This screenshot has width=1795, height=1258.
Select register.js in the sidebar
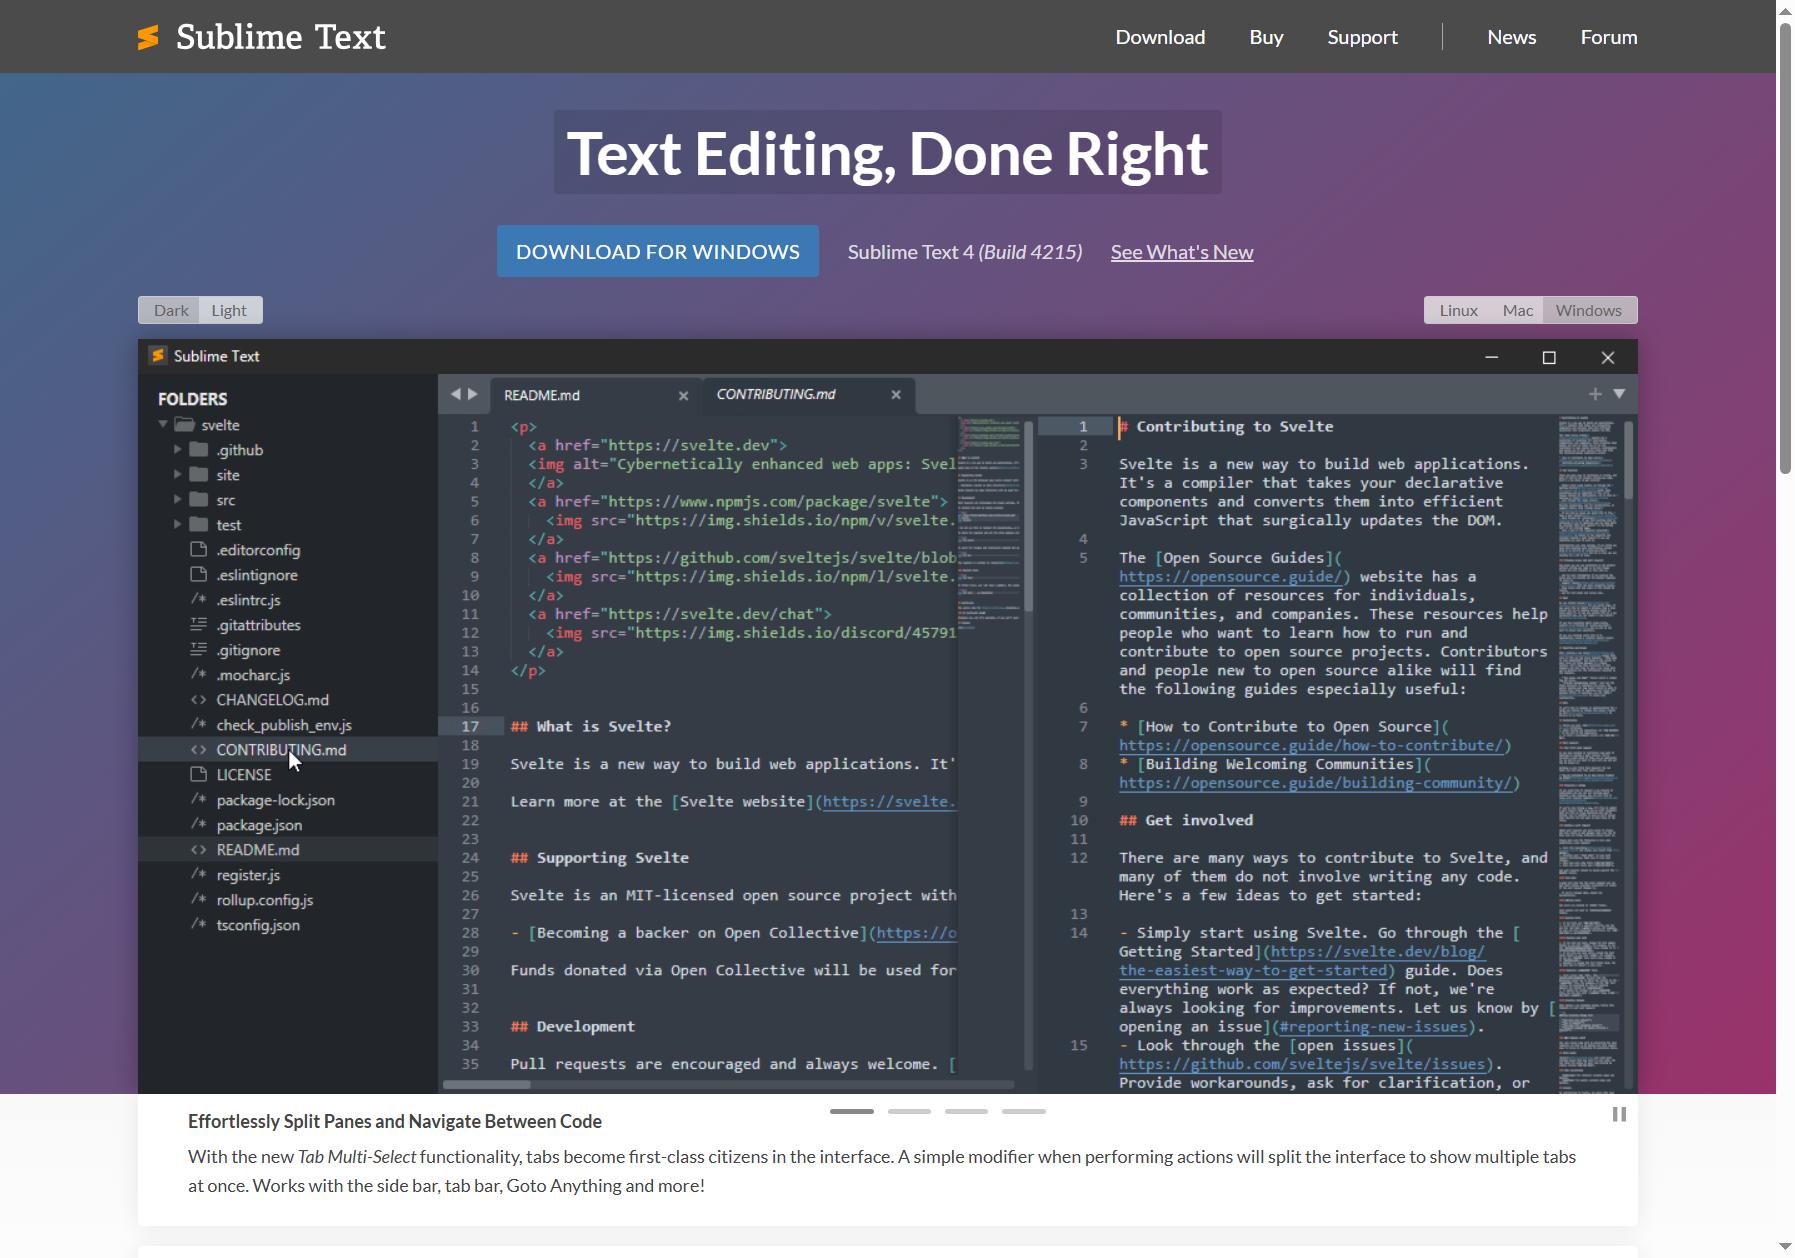click(288, 875)
